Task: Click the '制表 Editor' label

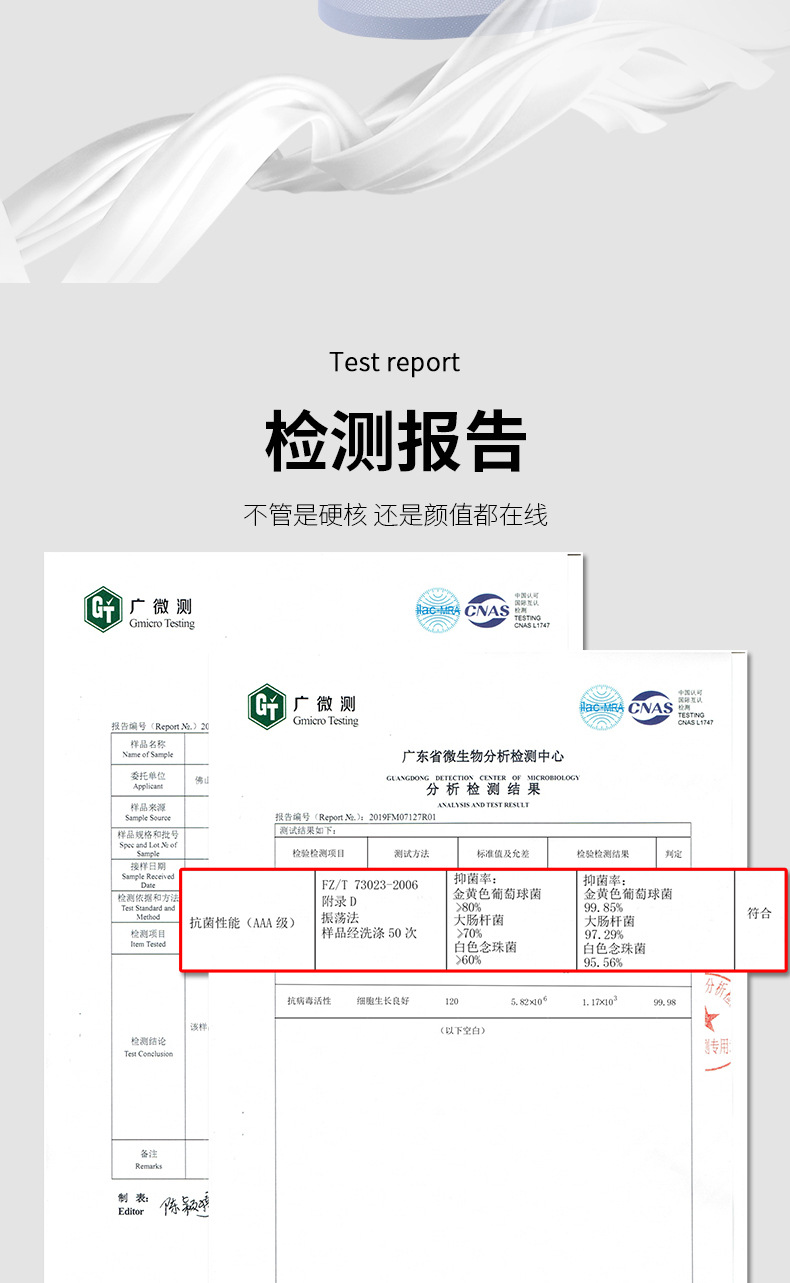Action: click(131, 1204)
